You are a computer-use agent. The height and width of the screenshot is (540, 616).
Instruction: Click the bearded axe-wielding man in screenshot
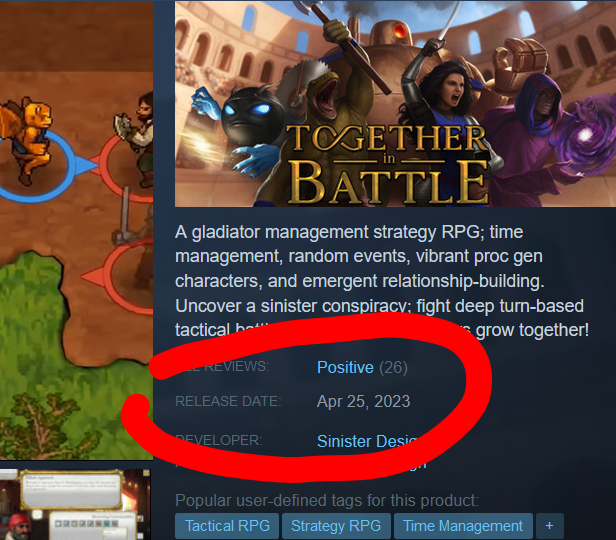point(136,137)
